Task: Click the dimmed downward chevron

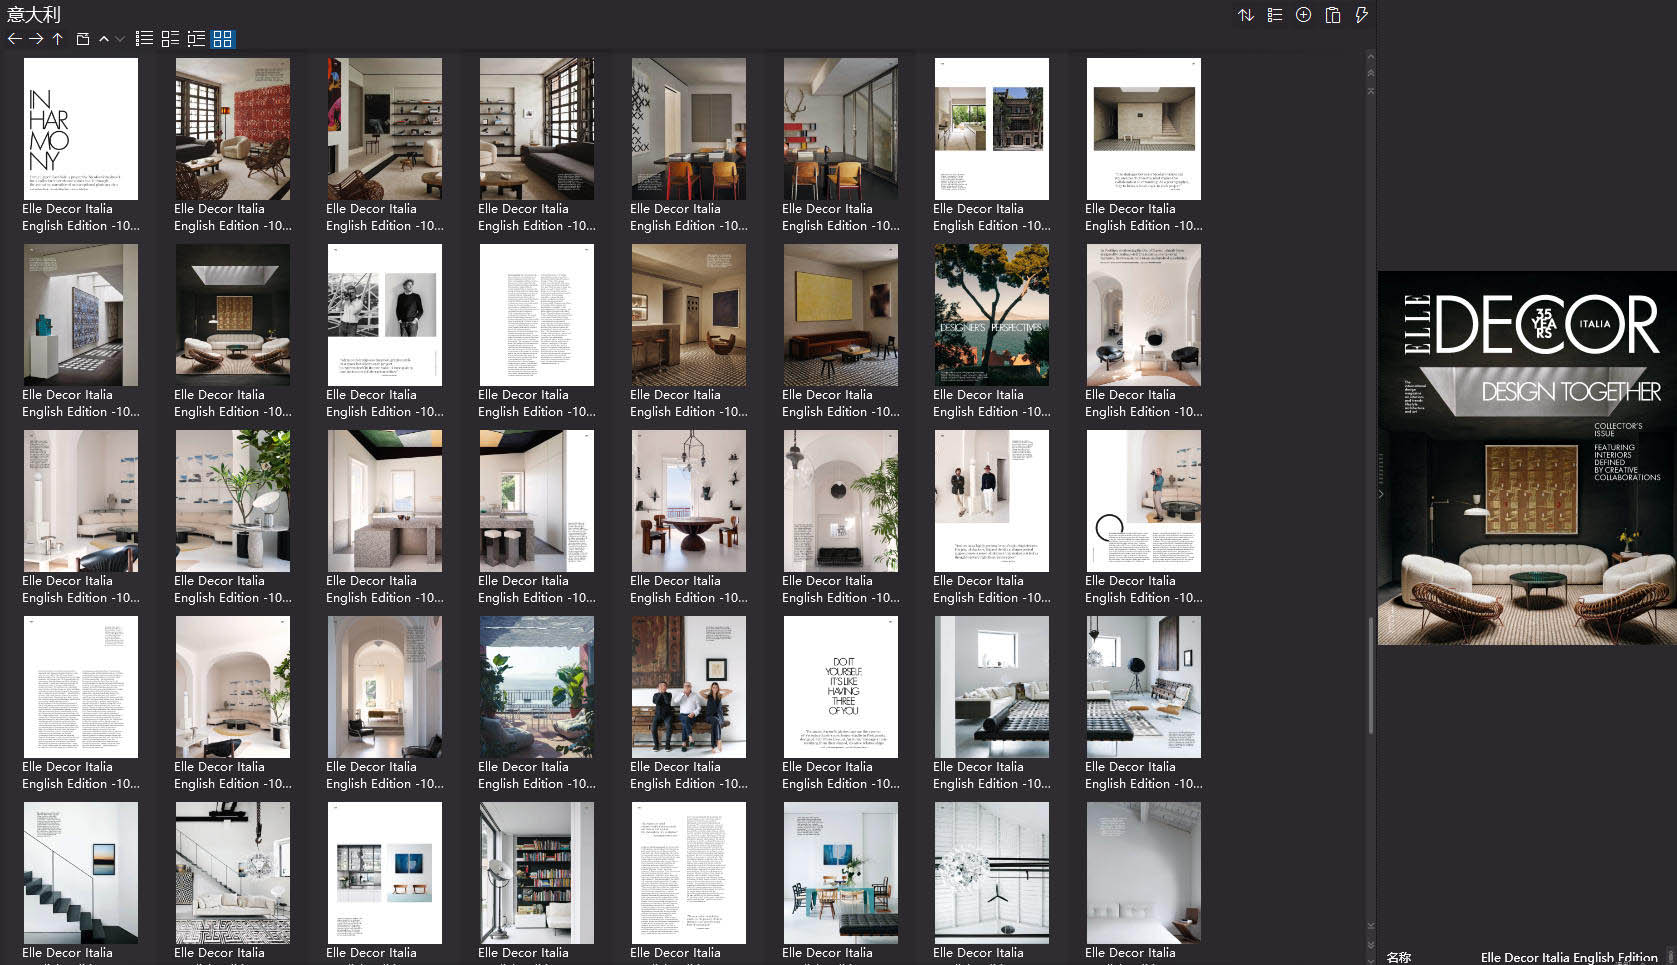Action: (x=119, y=39)
